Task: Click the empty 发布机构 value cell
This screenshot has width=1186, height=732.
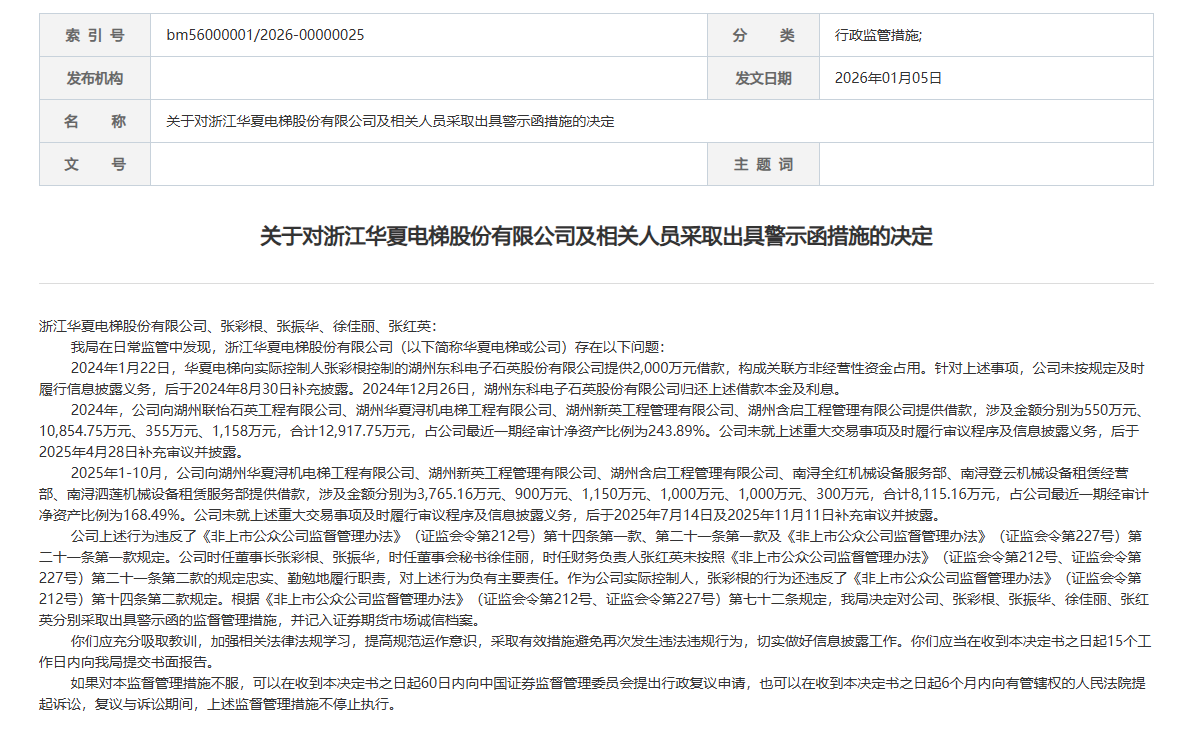Action: (429, 78)
